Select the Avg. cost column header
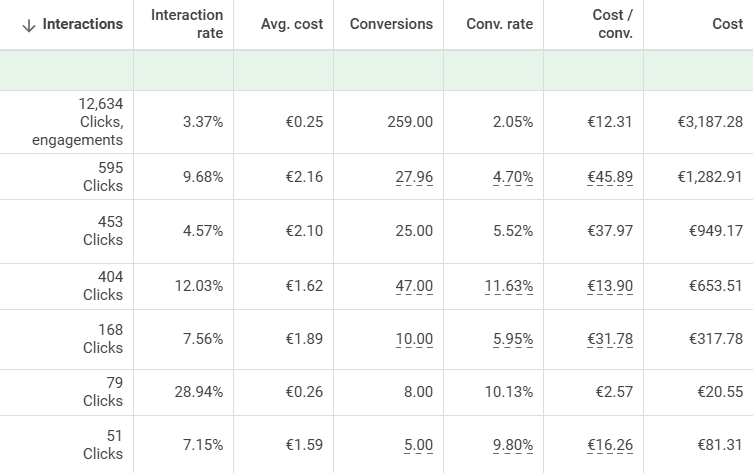This screenshot has height=473, width=753. coord(292,24)
